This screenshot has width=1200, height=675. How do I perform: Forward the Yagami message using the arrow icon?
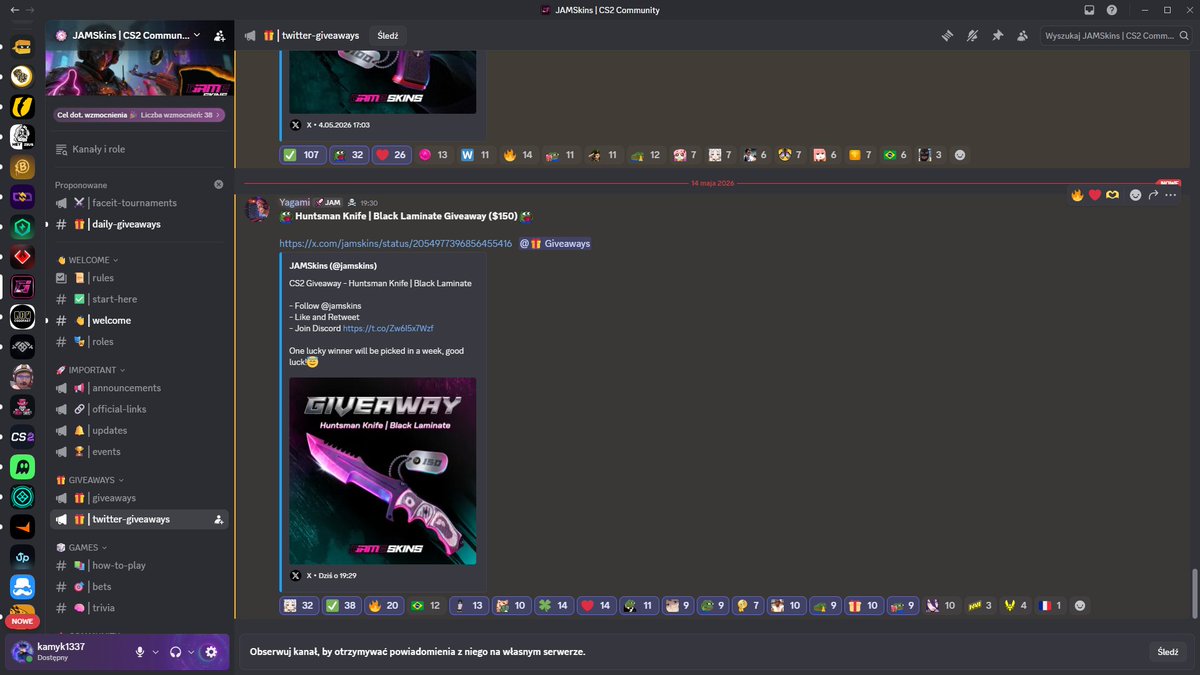[x=1153, y=195]
